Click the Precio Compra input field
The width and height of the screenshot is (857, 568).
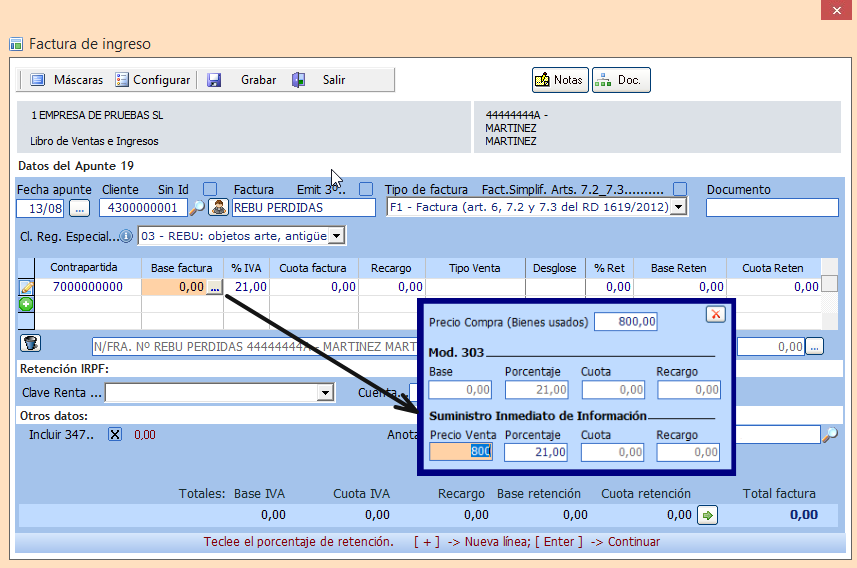pyautogui.click(x=626, y=321)
